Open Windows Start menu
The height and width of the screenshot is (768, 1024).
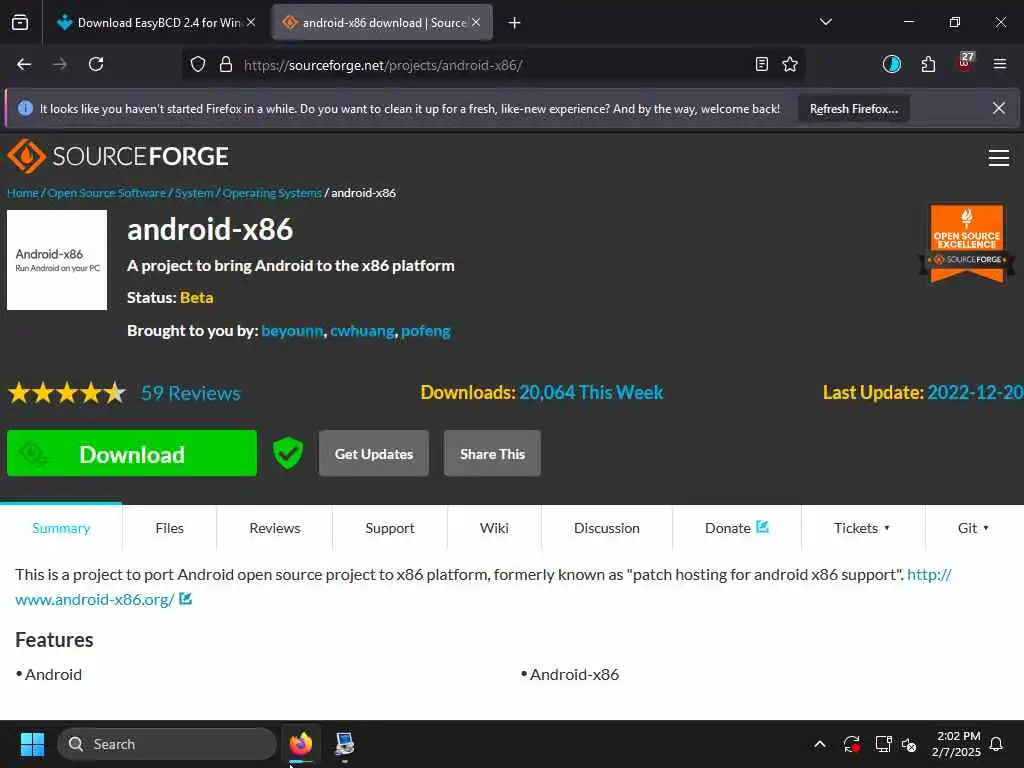[32, 744]
